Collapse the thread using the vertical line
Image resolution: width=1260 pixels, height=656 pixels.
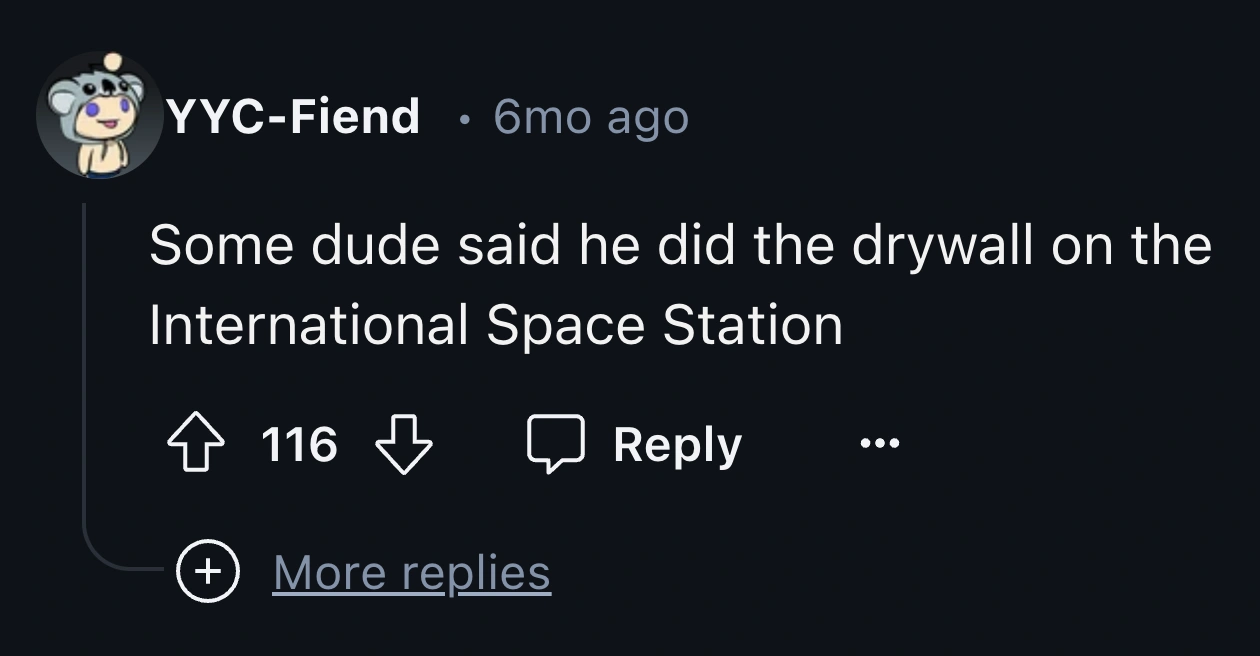click(85, 380)
